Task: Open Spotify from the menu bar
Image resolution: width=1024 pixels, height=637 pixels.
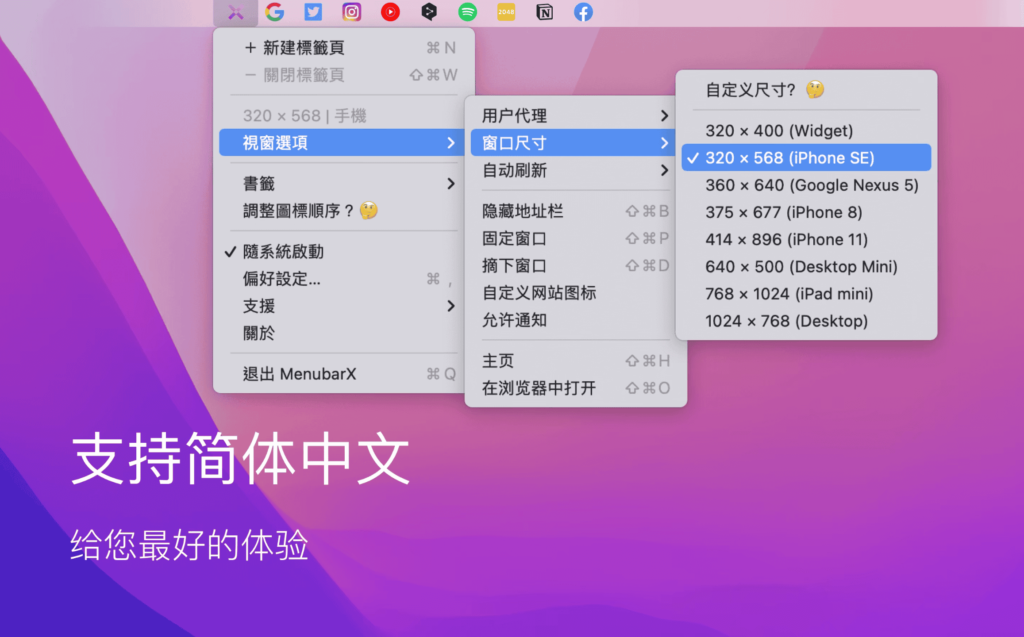Action: (x=466, y=12)
